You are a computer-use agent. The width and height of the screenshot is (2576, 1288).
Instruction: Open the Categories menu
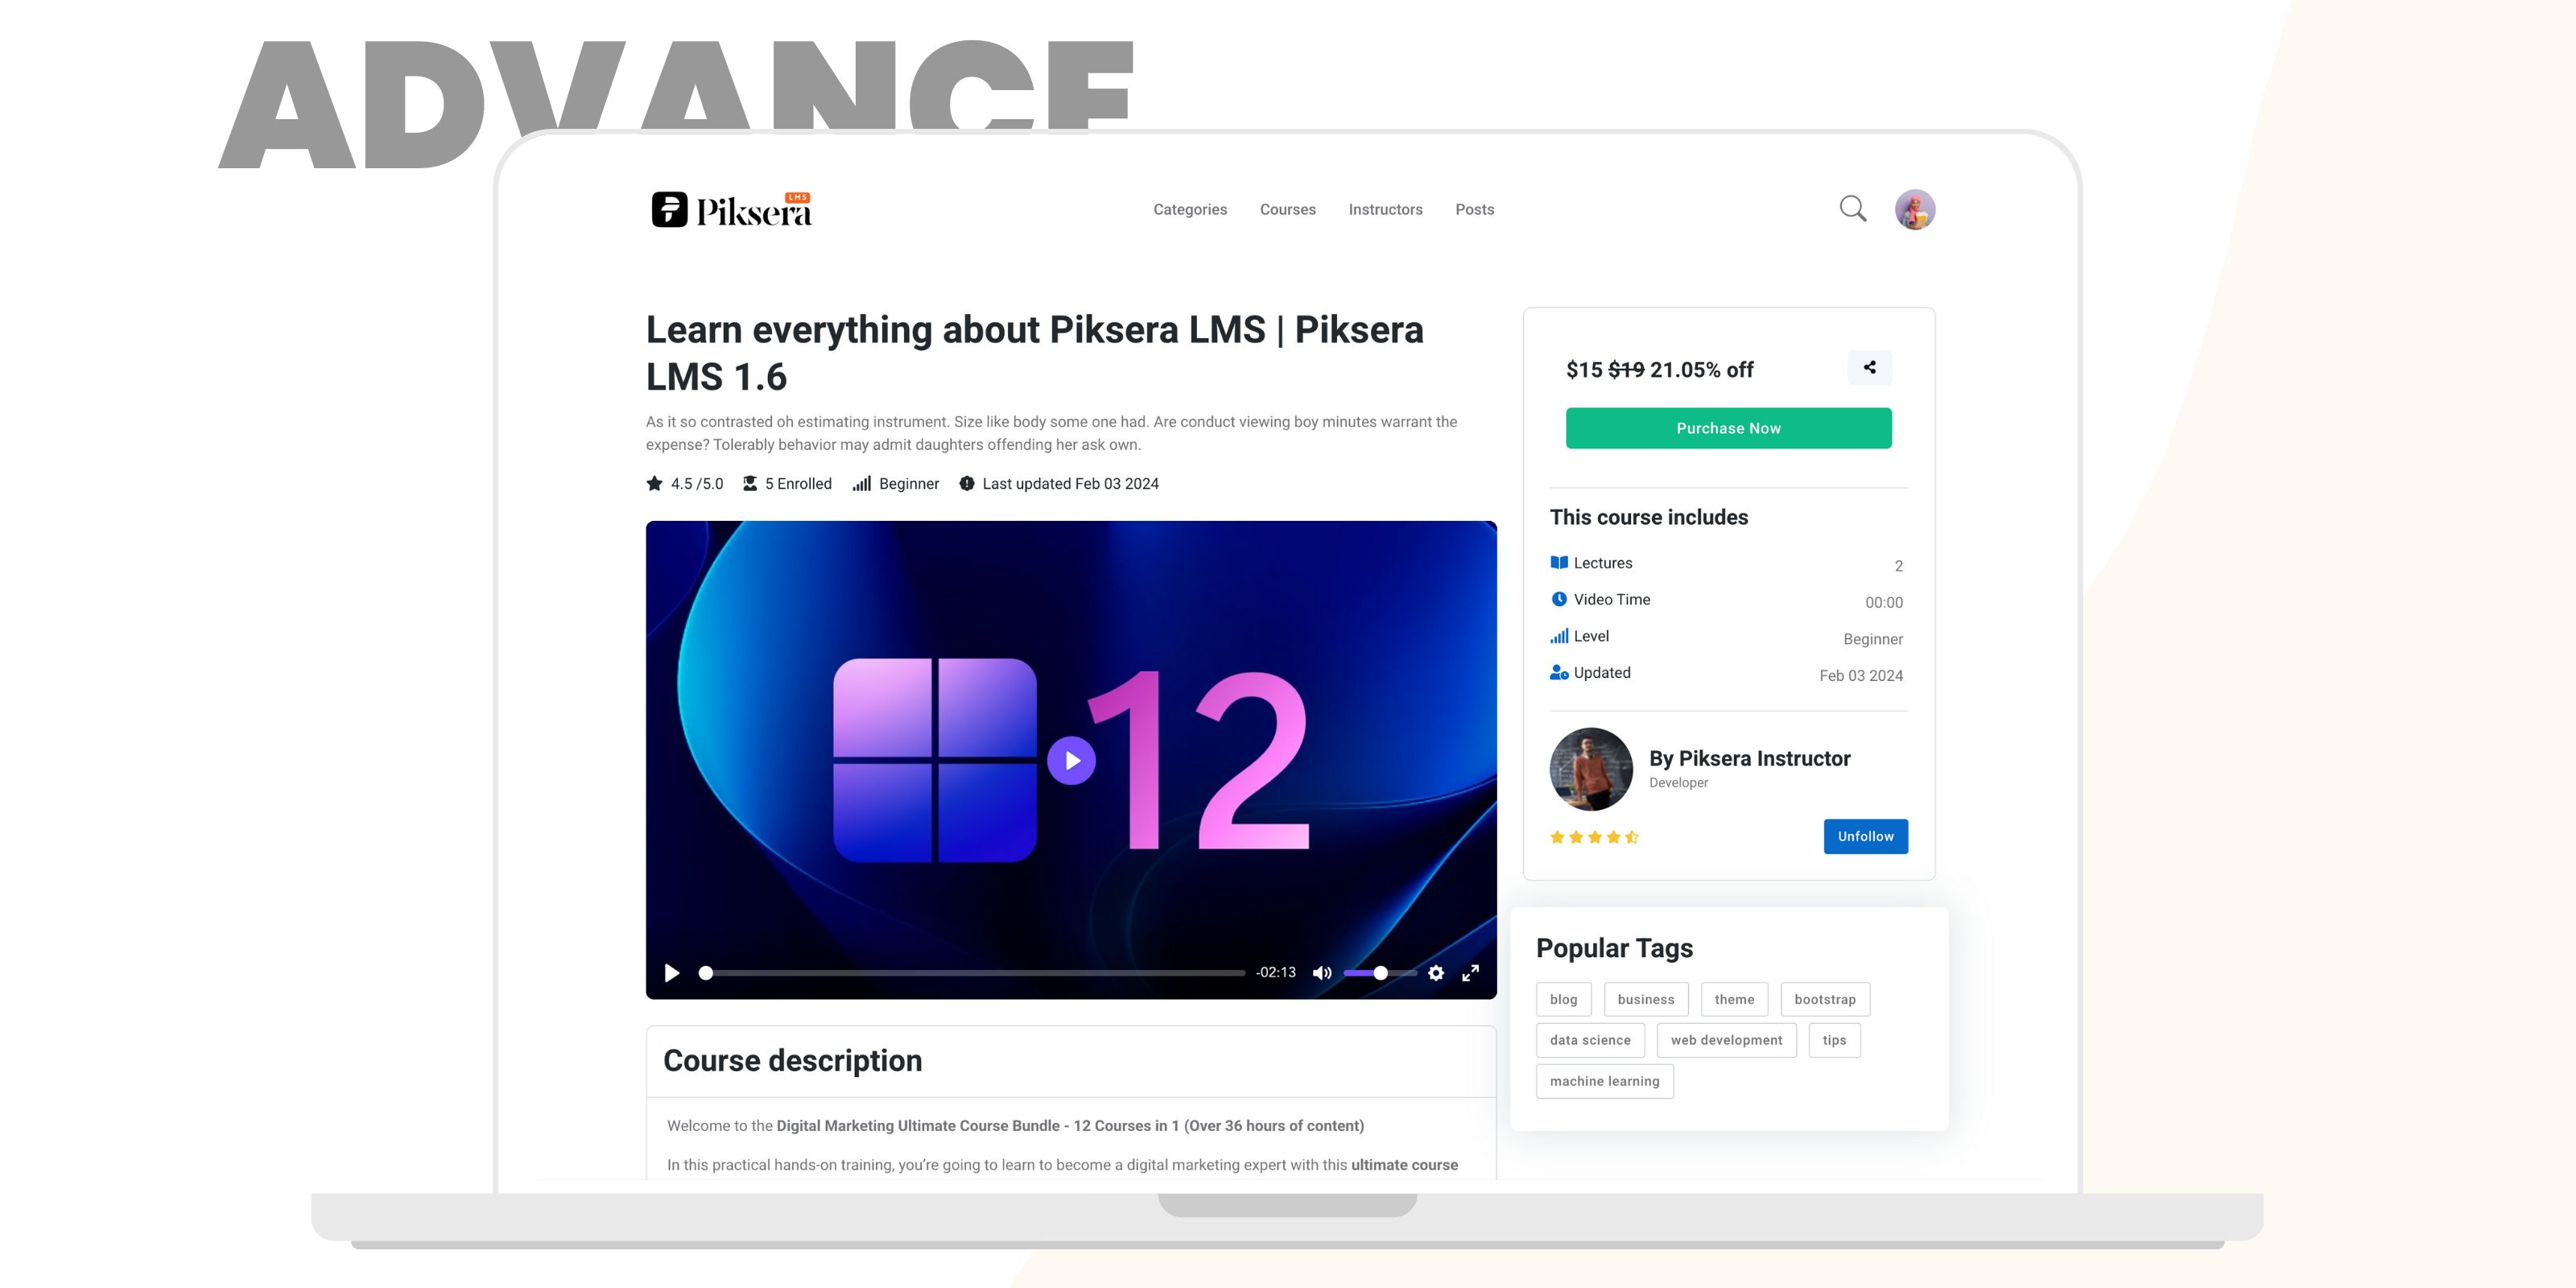[x=1190, y=209]
